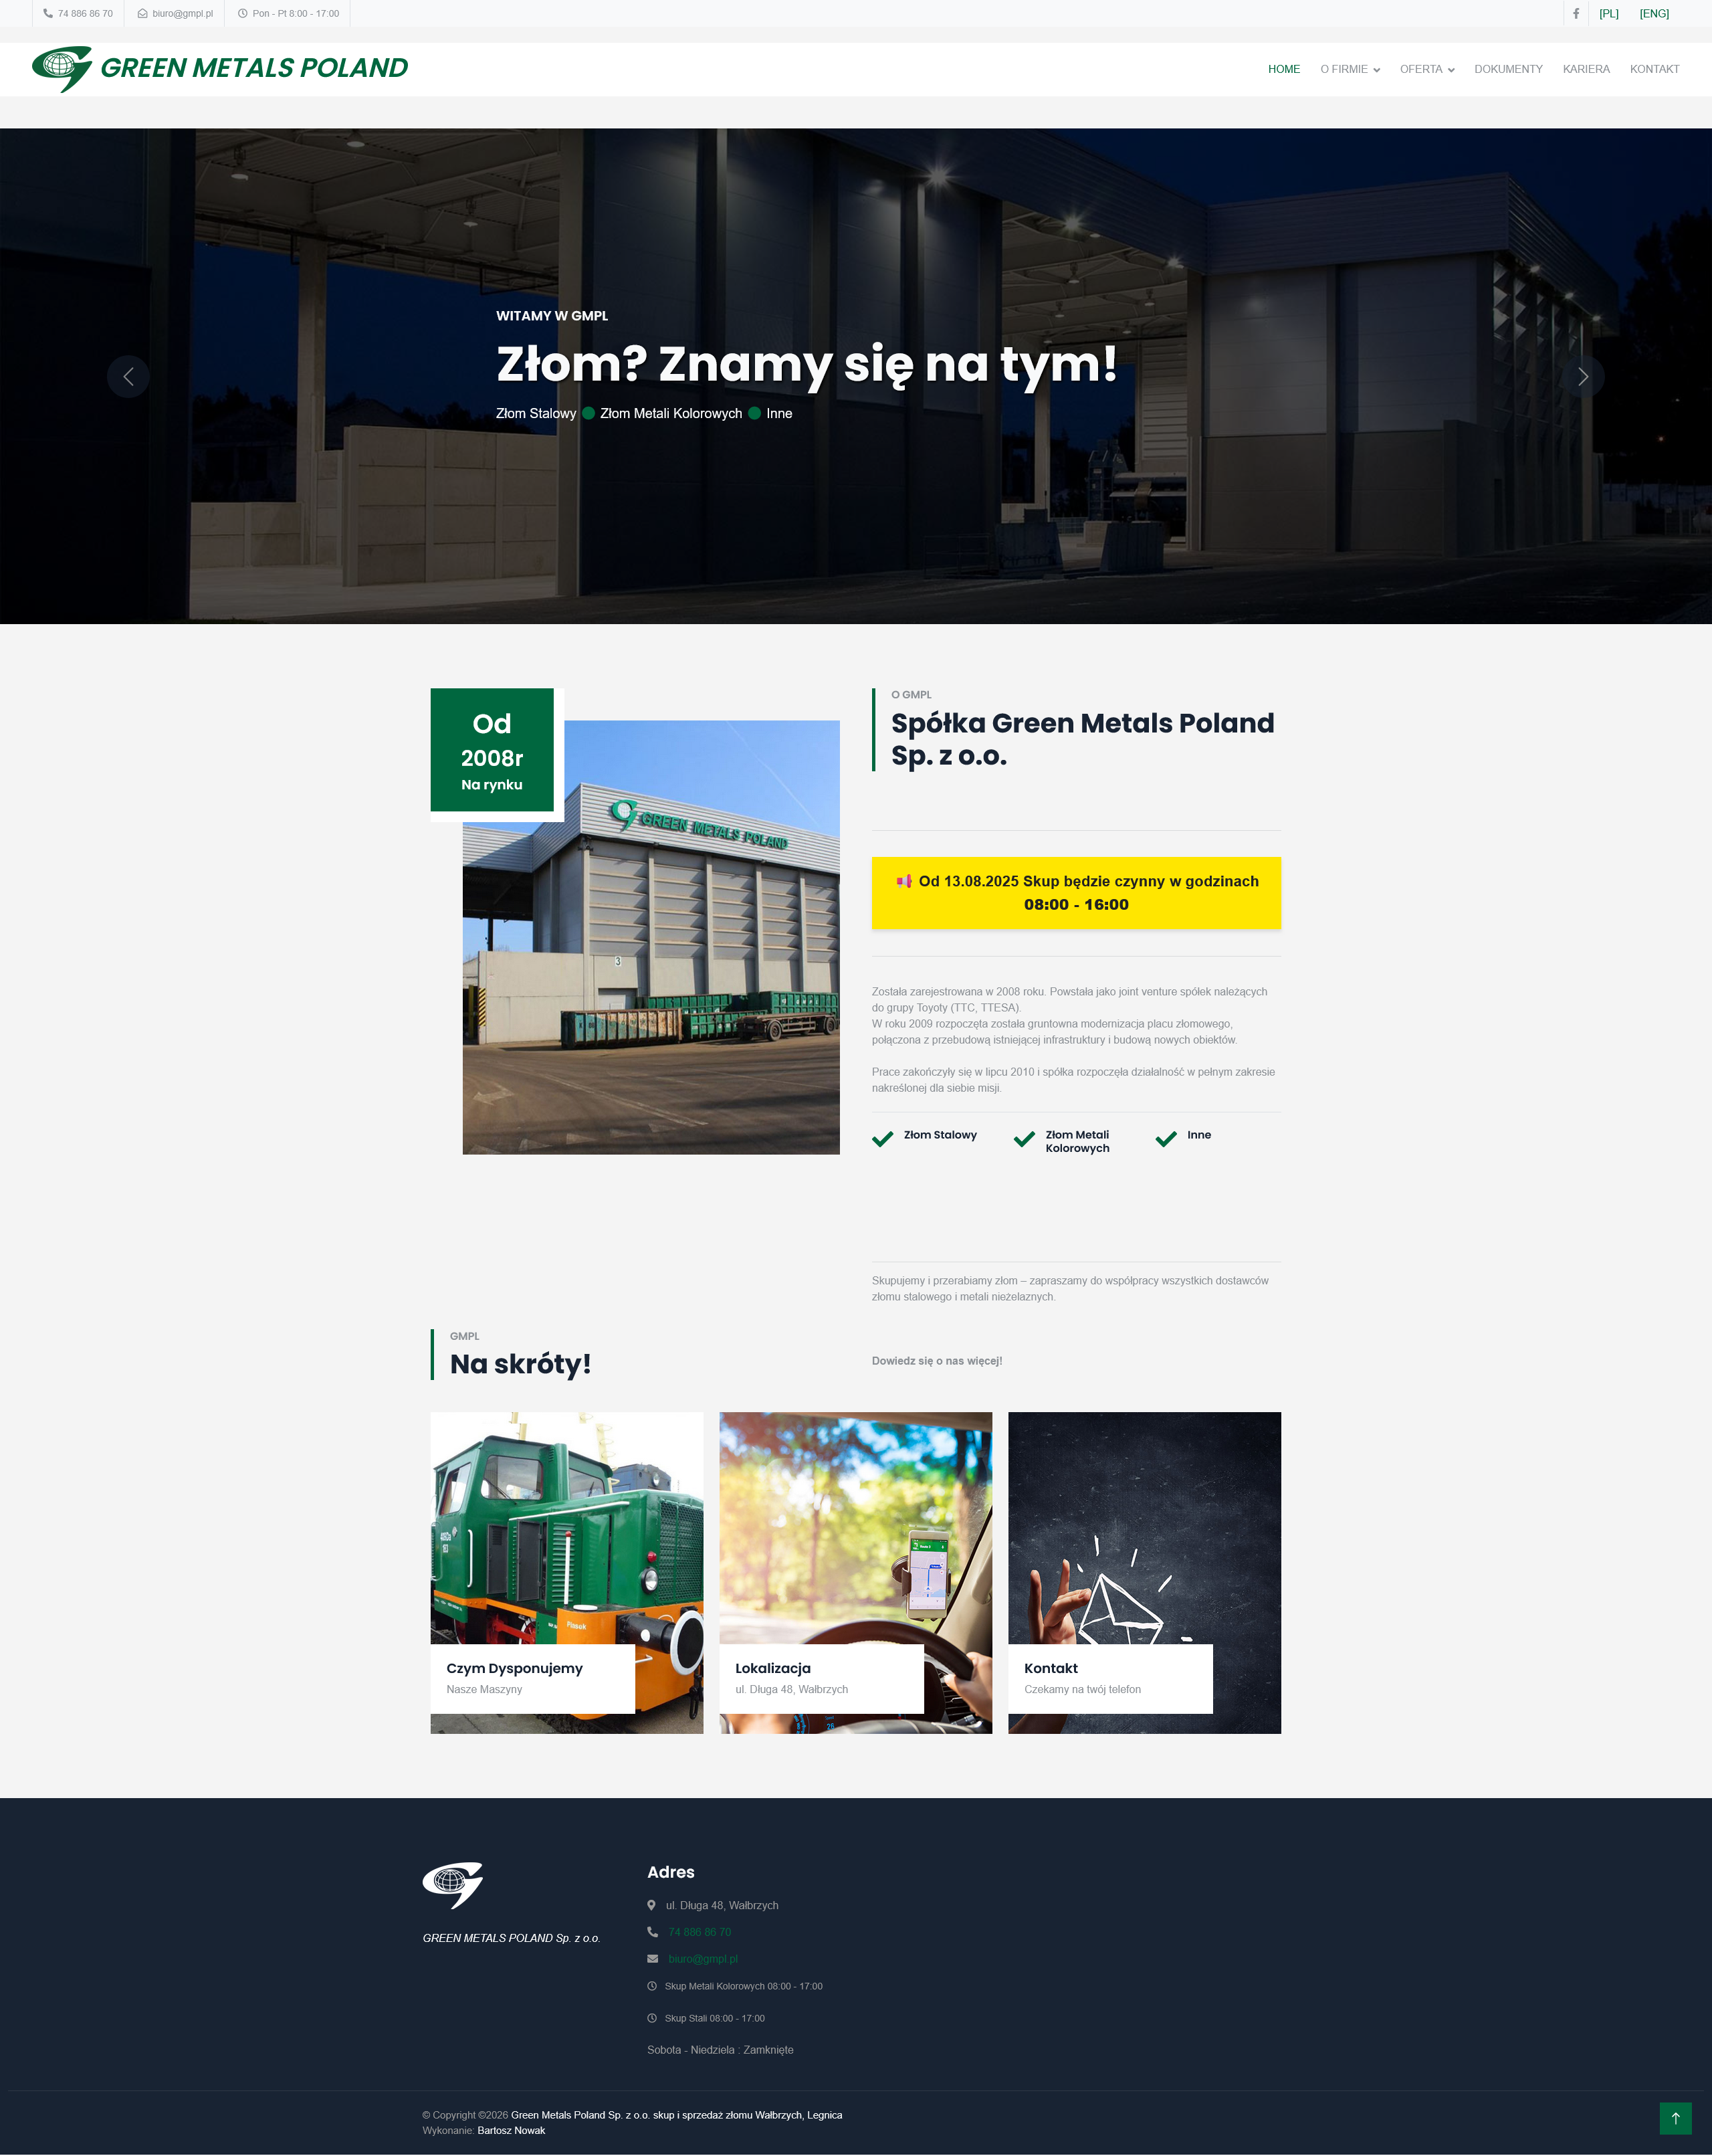Screen dimensions: 1712x2156
Task: Click the 74 886 86 70 top bar link
Action: (x=85, y=14)
